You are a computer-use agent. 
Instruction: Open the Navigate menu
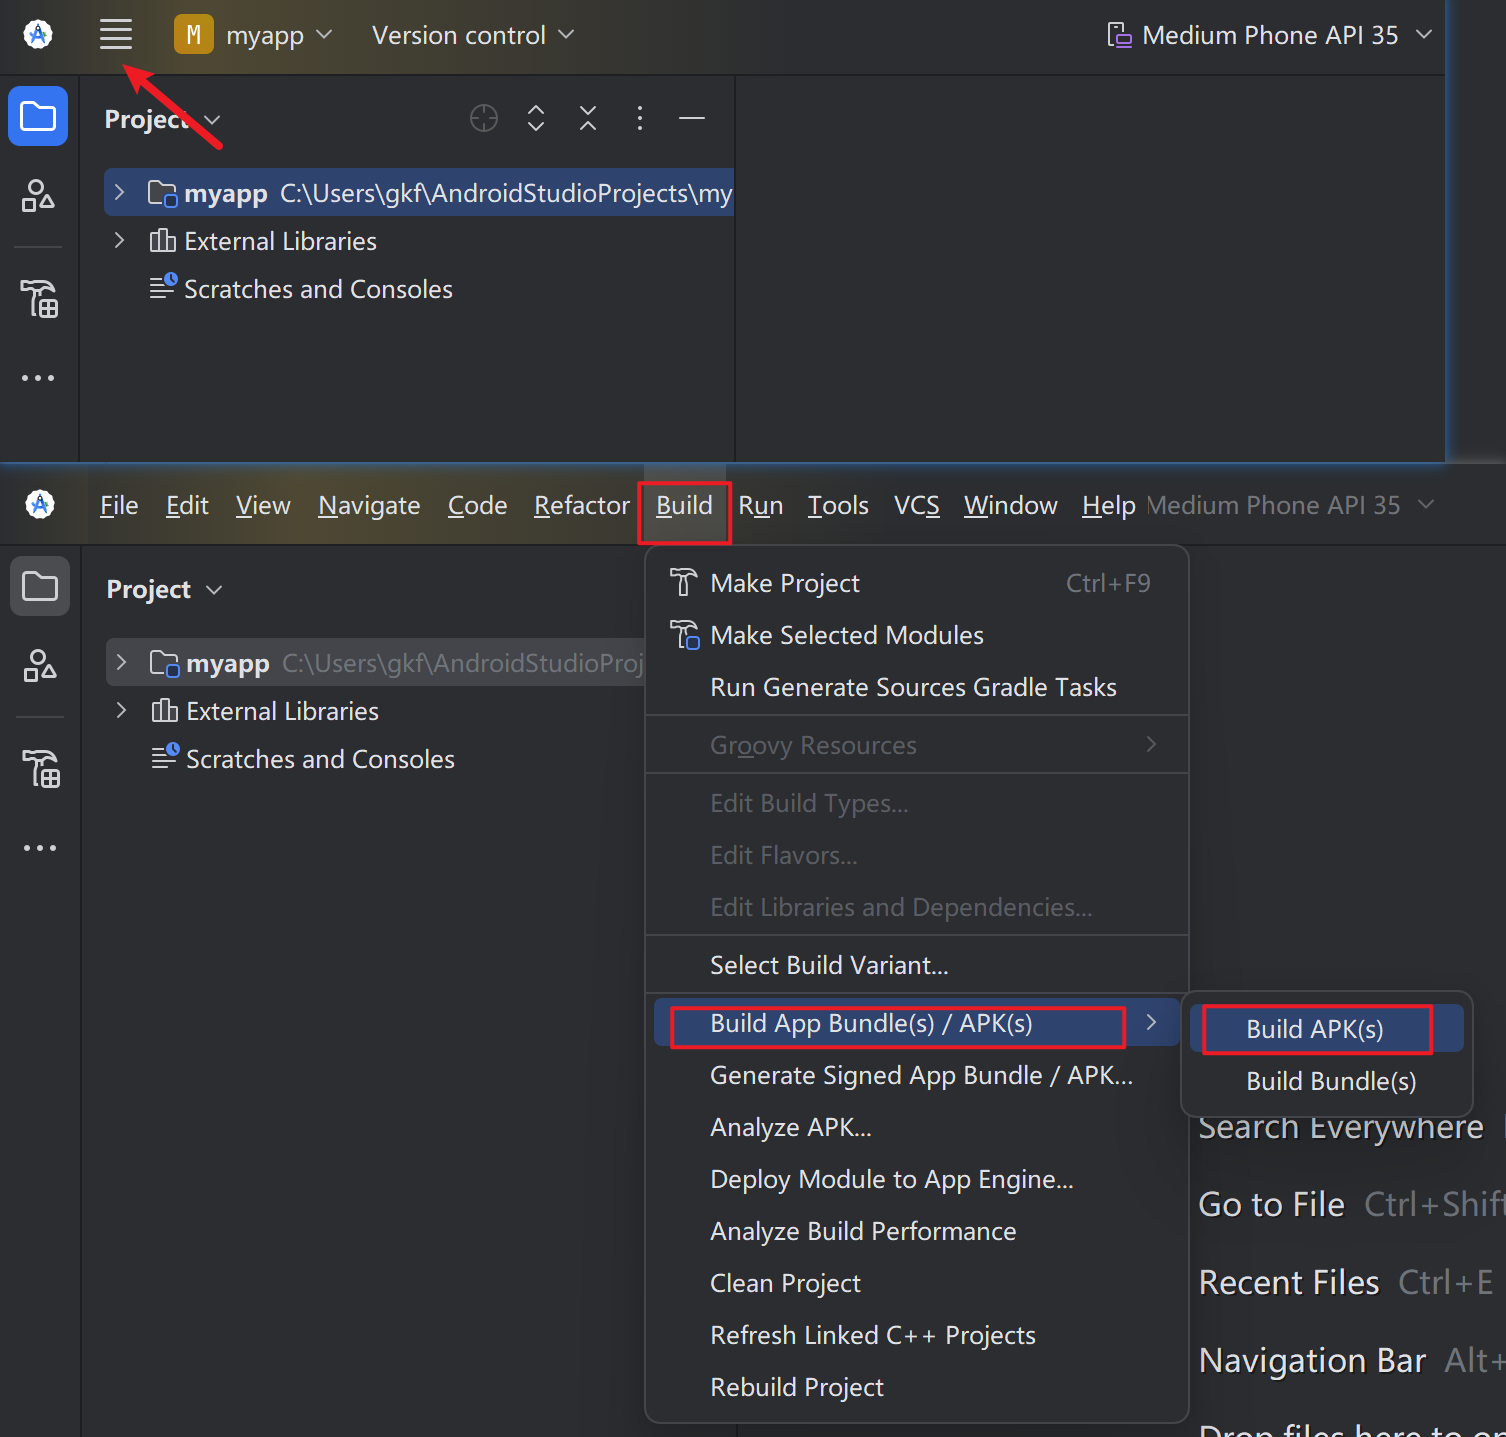pos(369,505)
